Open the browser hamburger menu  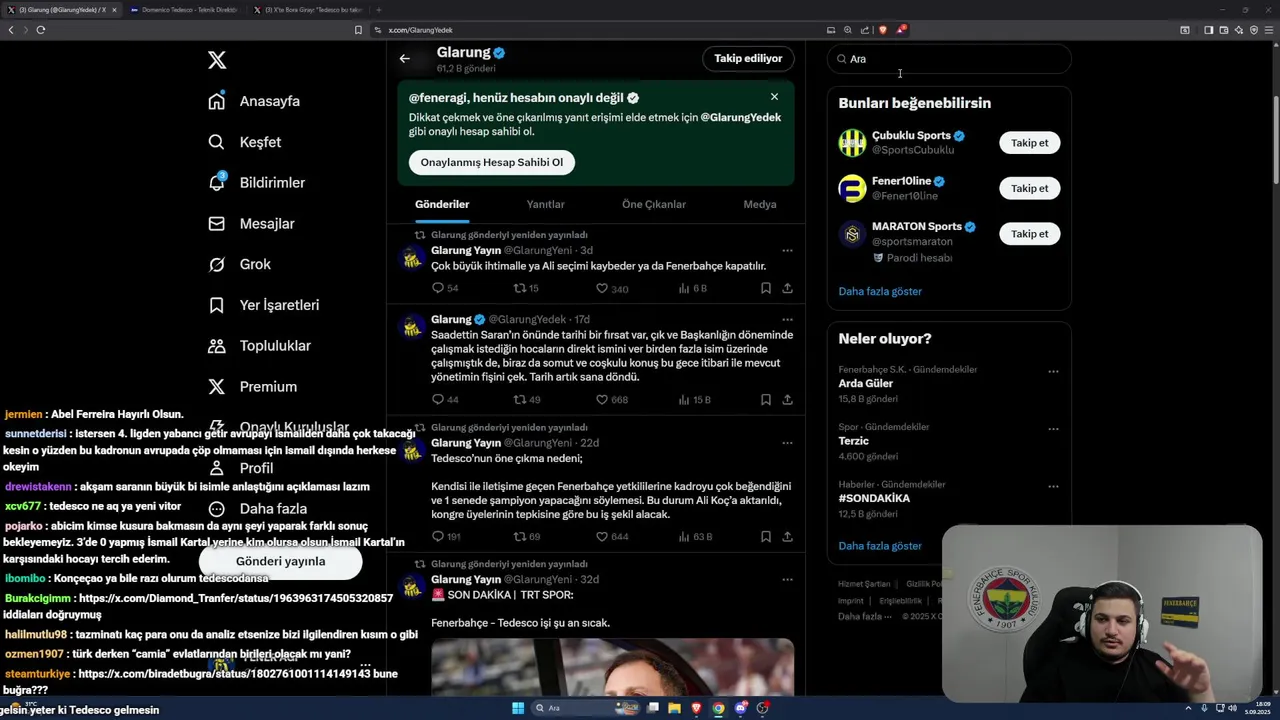1269,30
